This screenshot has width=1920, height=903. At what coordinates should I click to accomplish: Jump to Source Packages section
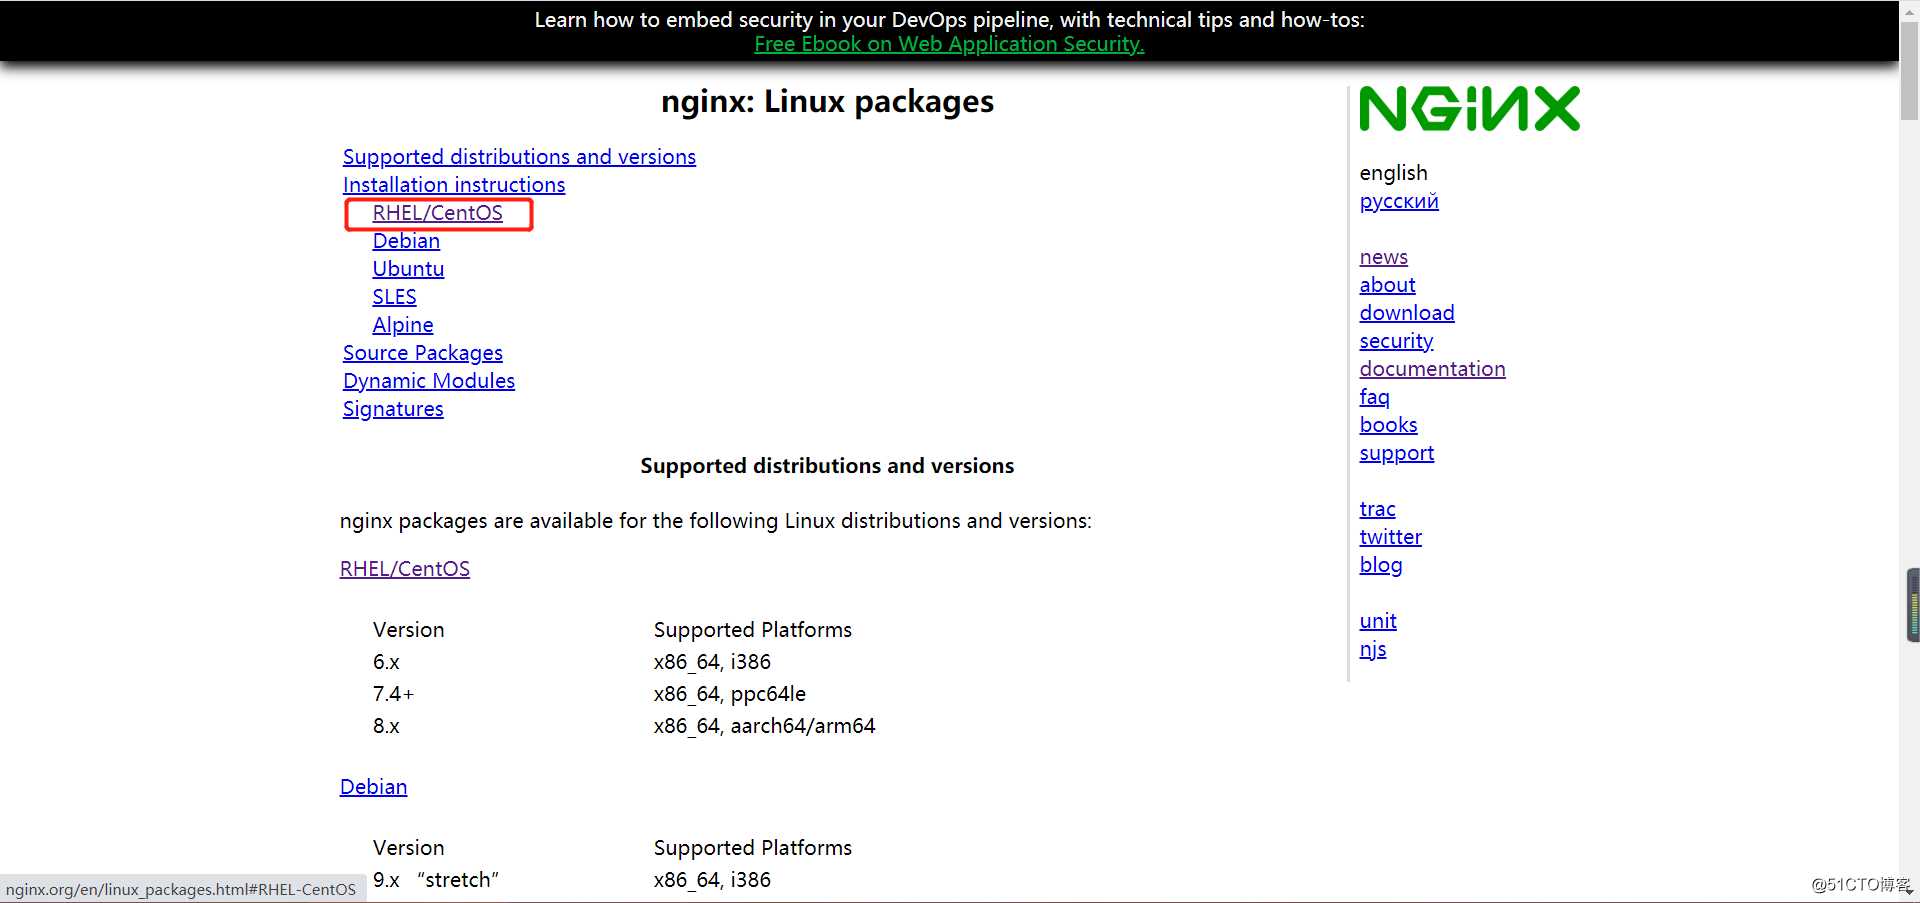pyautogui.click(x=423, y=353)
